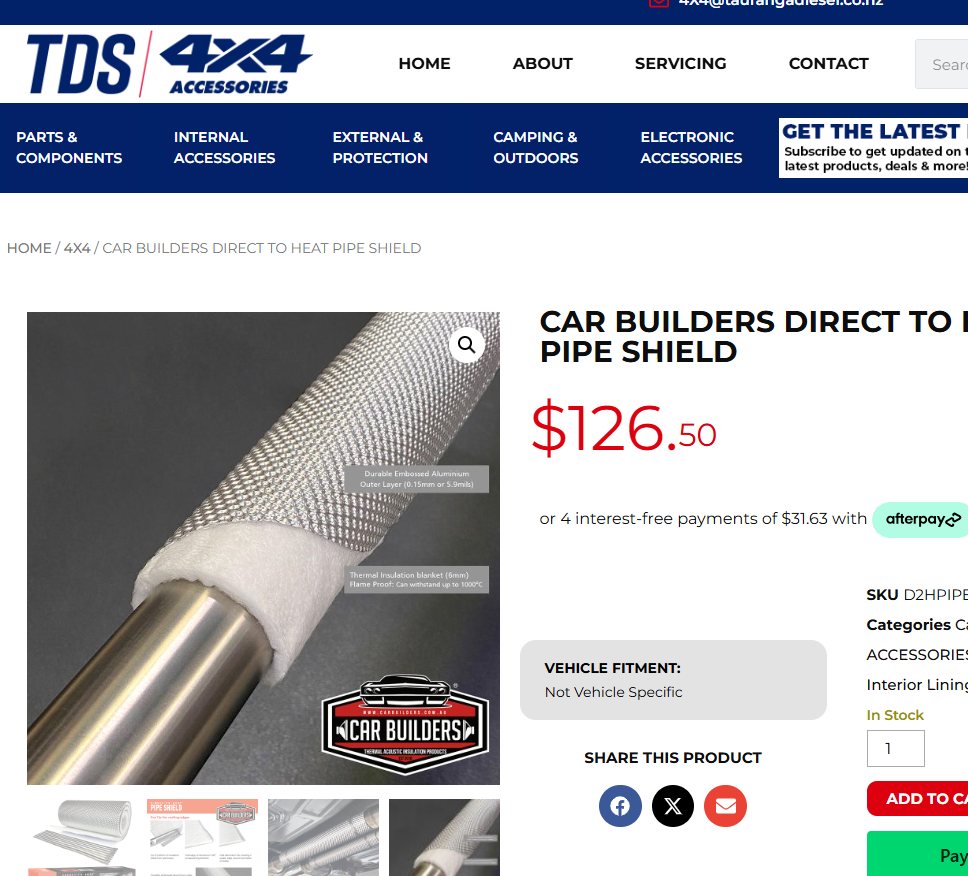
Task: Click the magnifier zoom icon on product image
Action: point(467,344)
